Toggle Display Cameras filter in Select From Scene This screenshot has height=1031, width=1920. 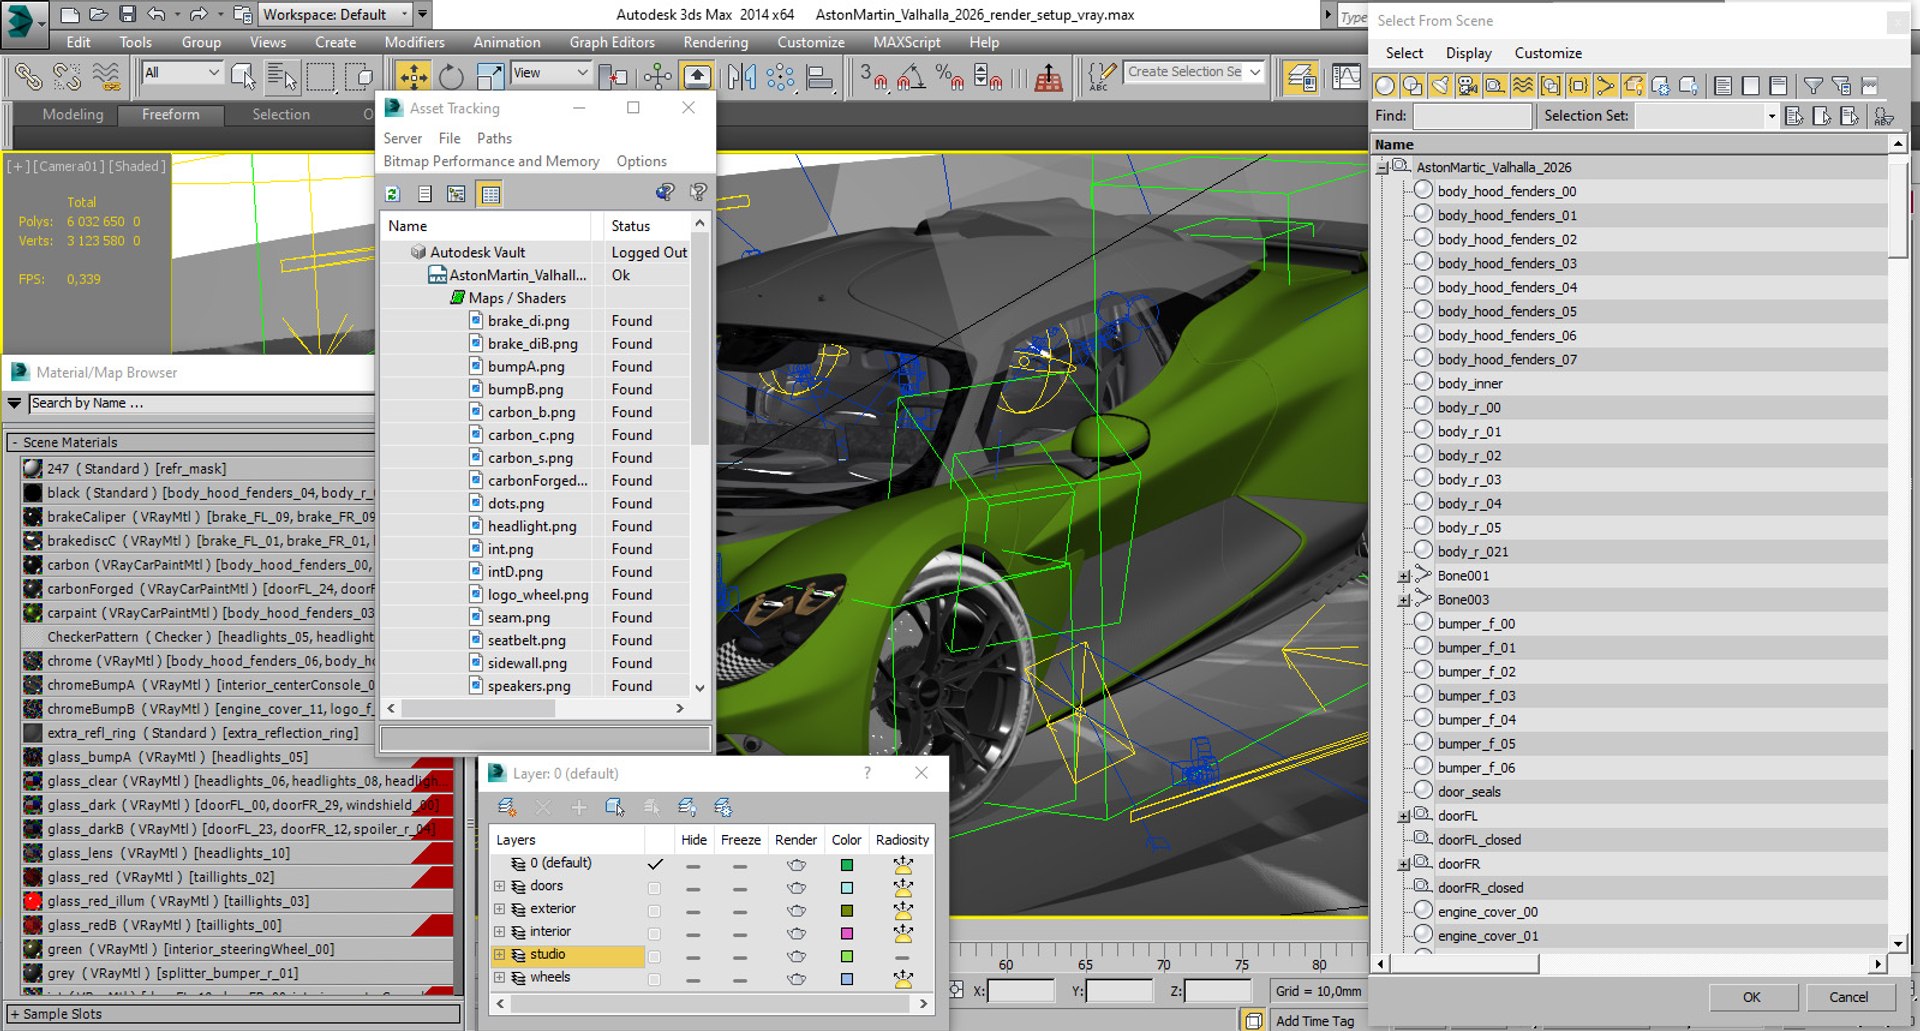(x=1468, y=86)
